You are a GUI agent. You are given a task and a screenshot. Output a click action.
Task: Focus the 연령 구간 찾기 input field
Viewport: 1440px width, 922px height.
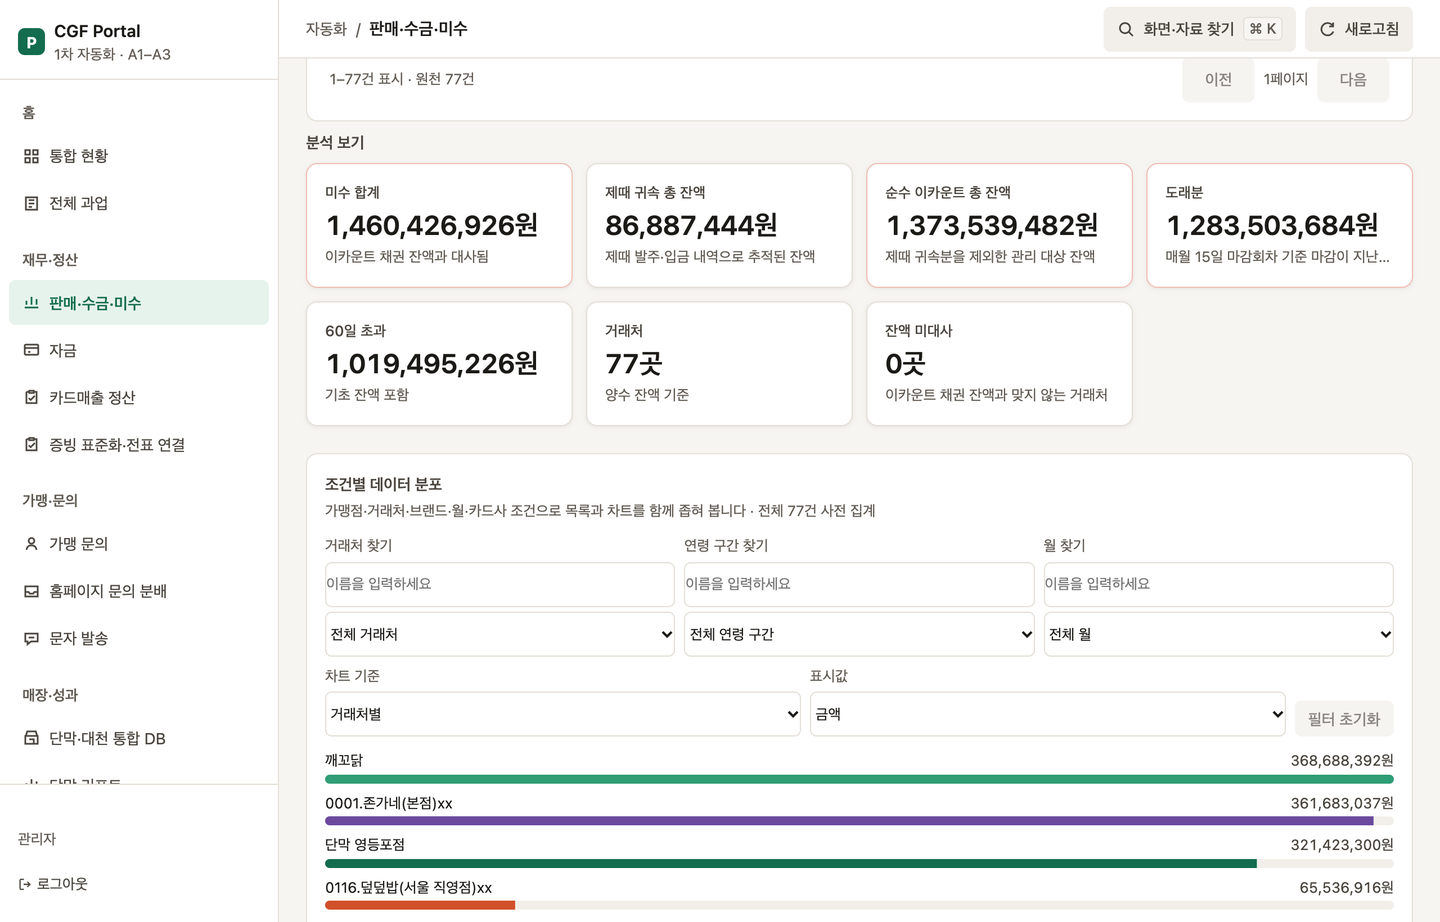pyautogui.click(x=859, y=584)
